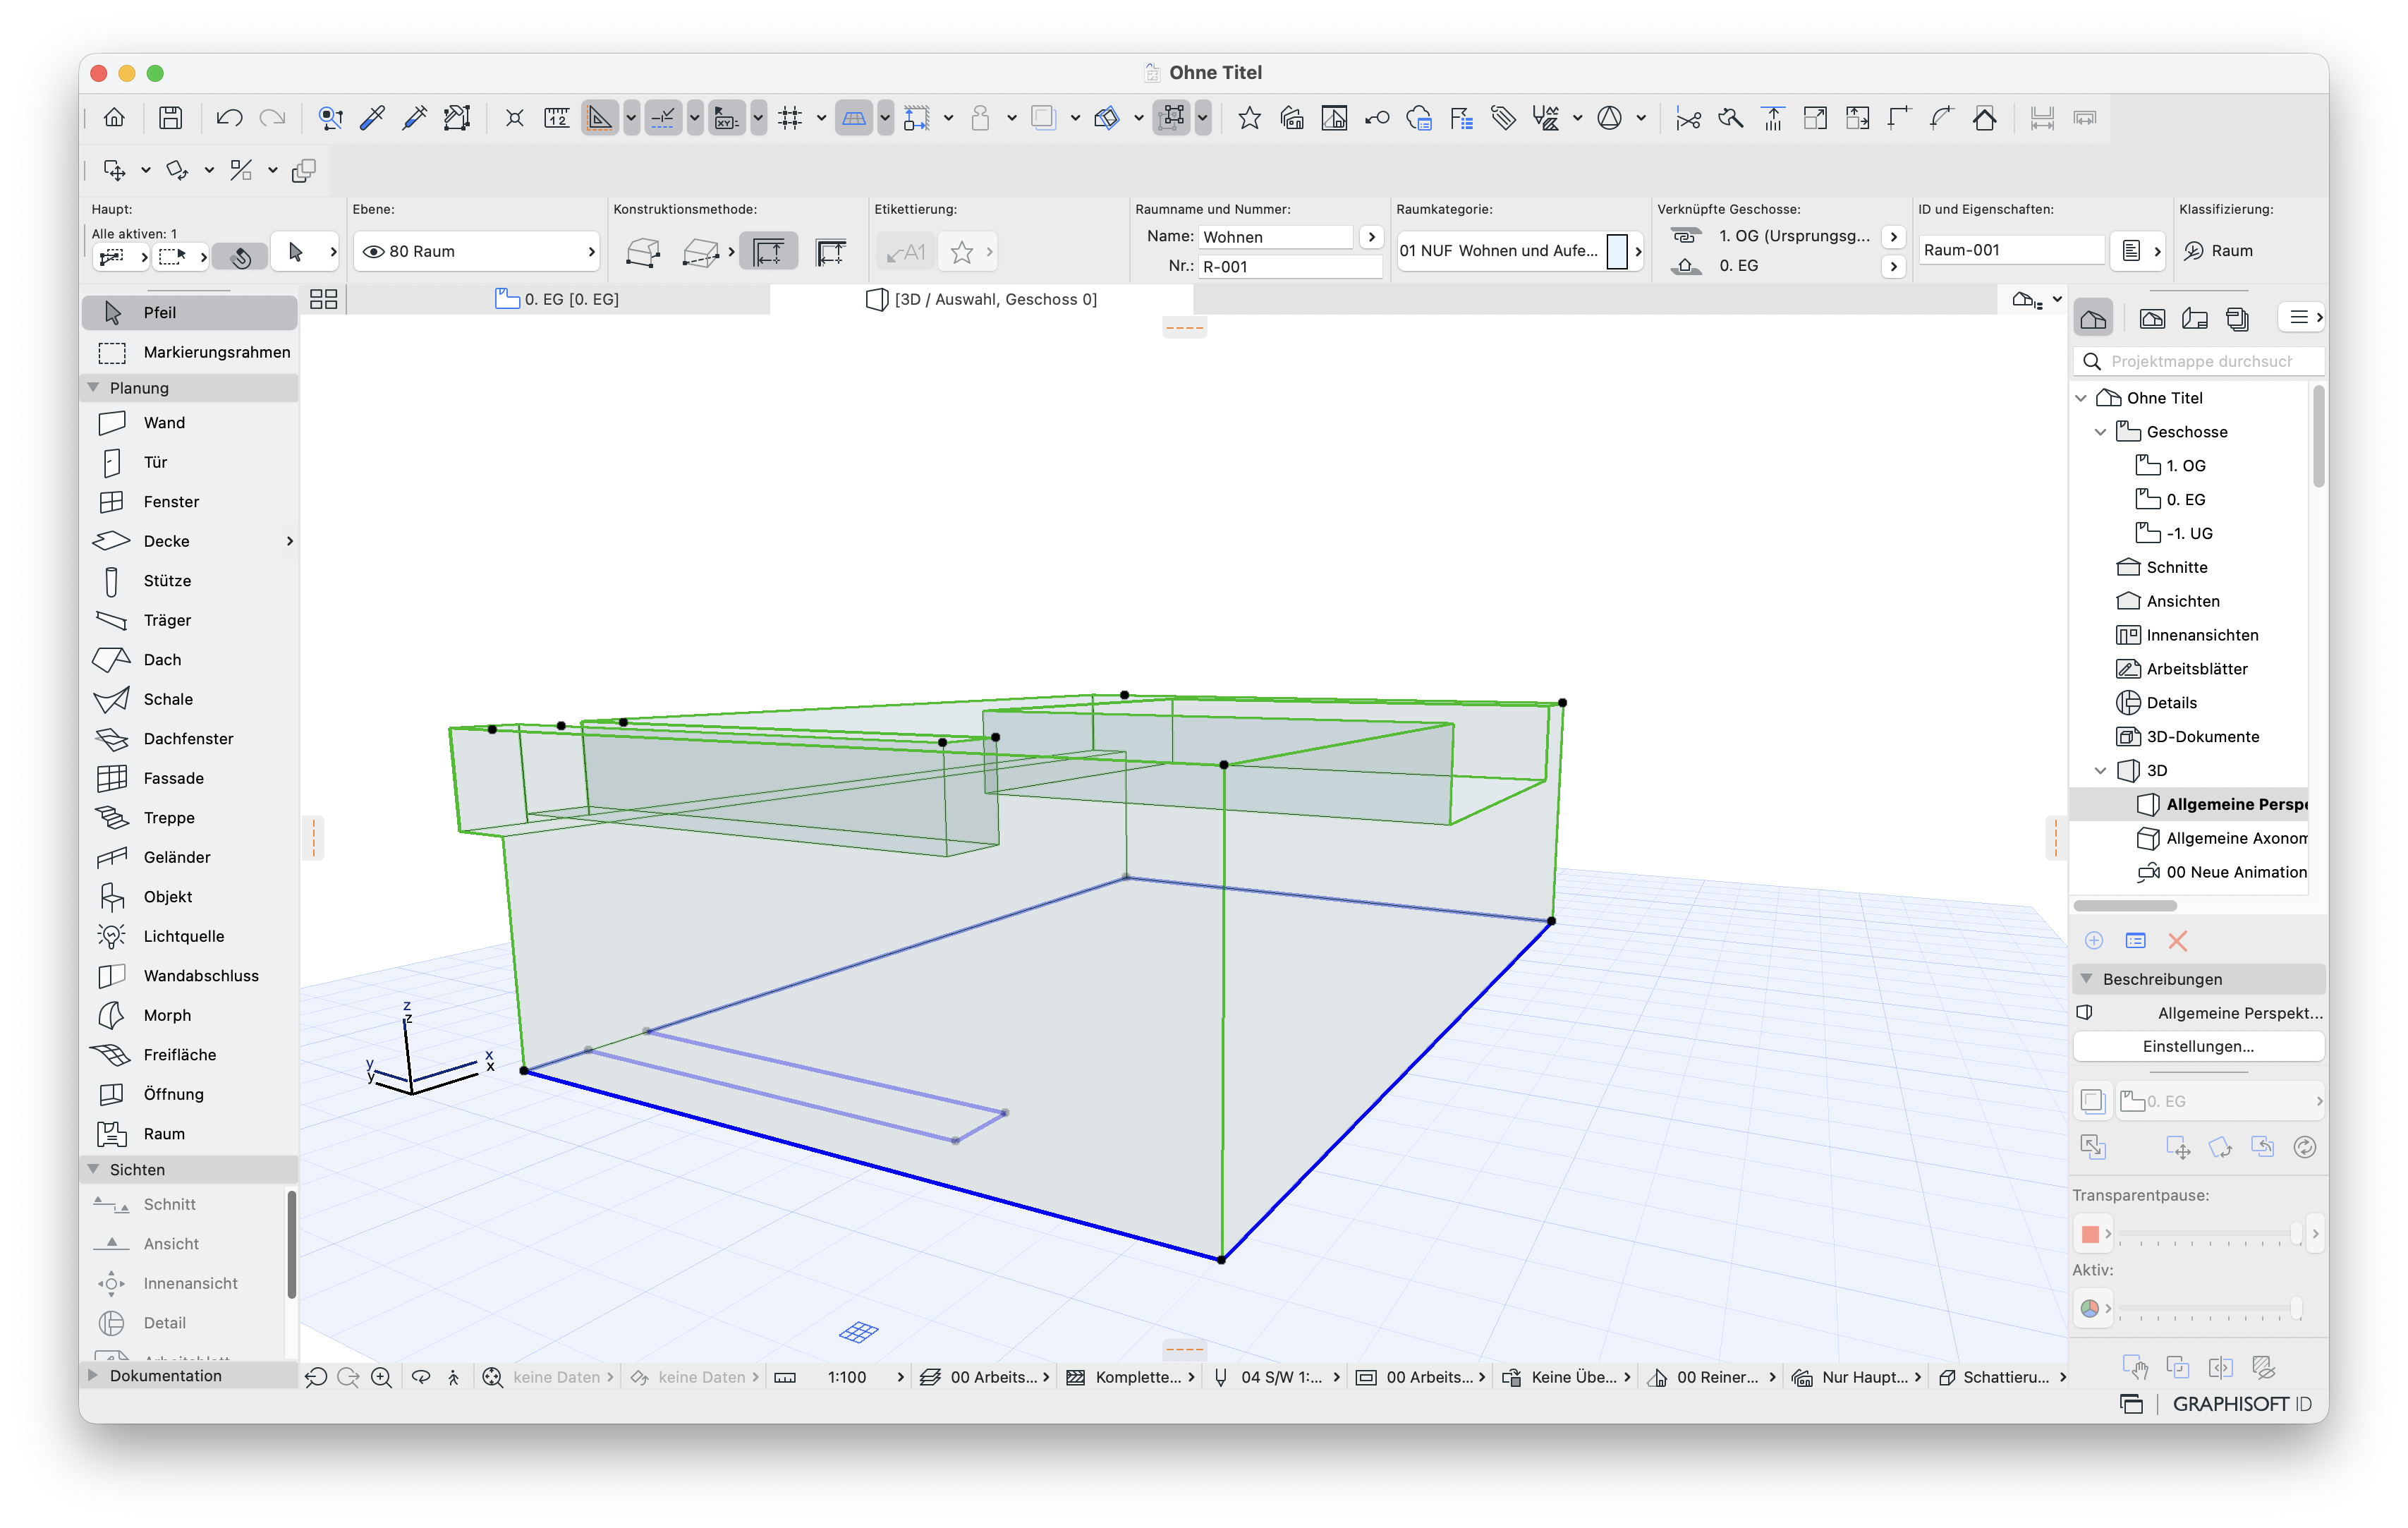Click the Save icon in toolbar
The width and height of the screenshot is (2408, 1528).
(x=171, y=118)
